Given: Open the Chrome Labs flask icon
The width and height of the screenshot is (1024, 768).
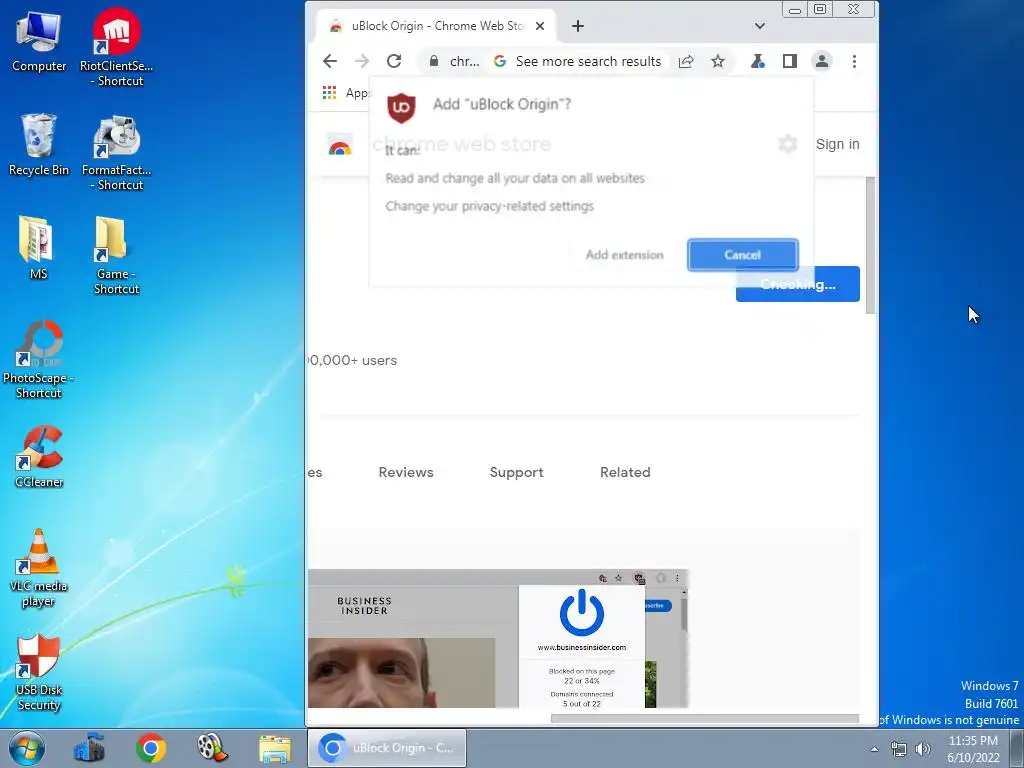Looking at the screenshot, I should [758, 61].
